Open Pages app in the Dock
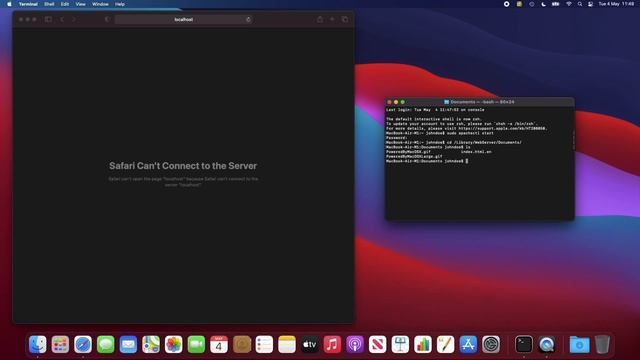The height and width of the screenshot is (360, 640). tap(445, 344)
